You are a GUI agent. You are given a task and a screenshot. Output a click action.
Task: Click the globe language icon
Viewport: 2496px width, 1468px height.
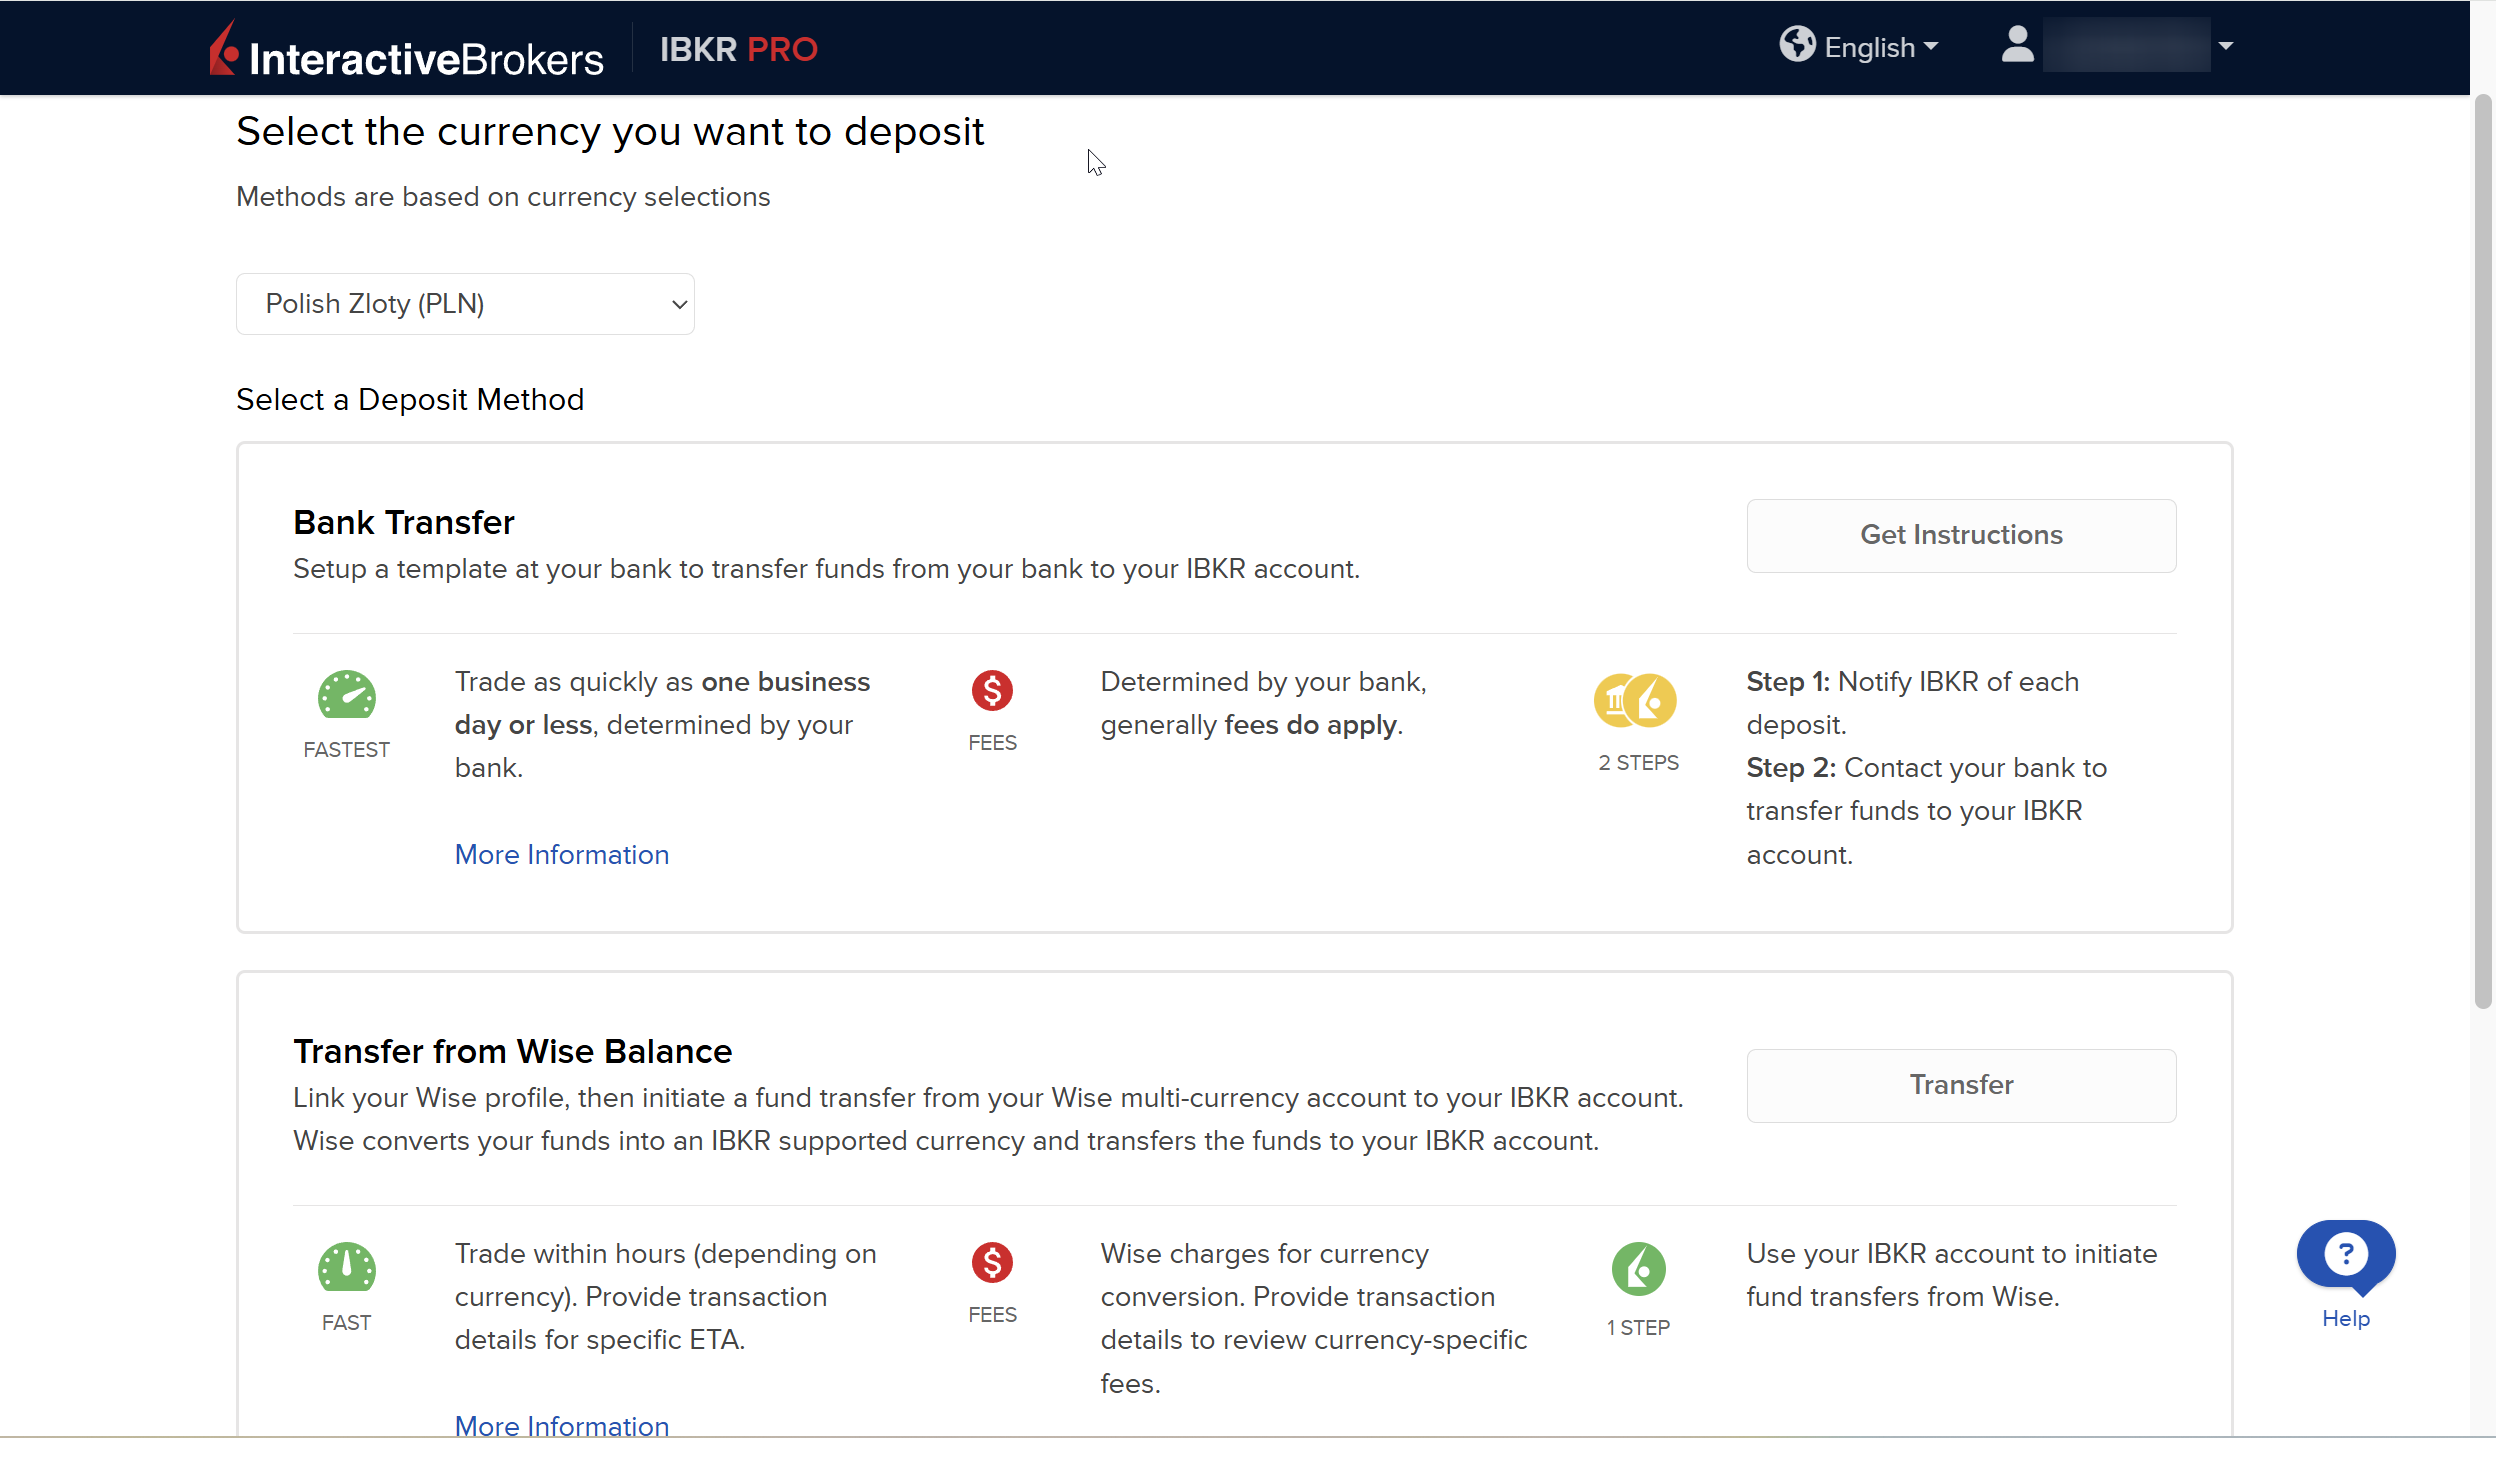click(1796, 45)
